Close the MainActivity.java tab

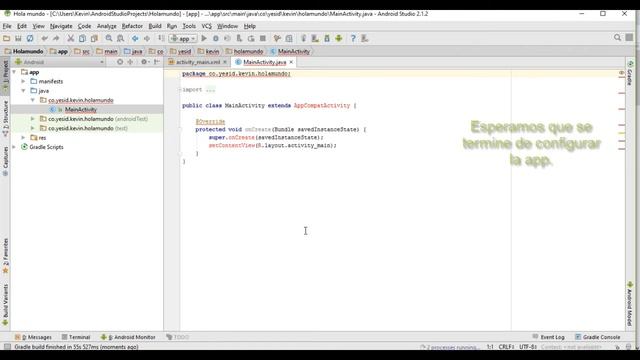[x=291, y=62]
